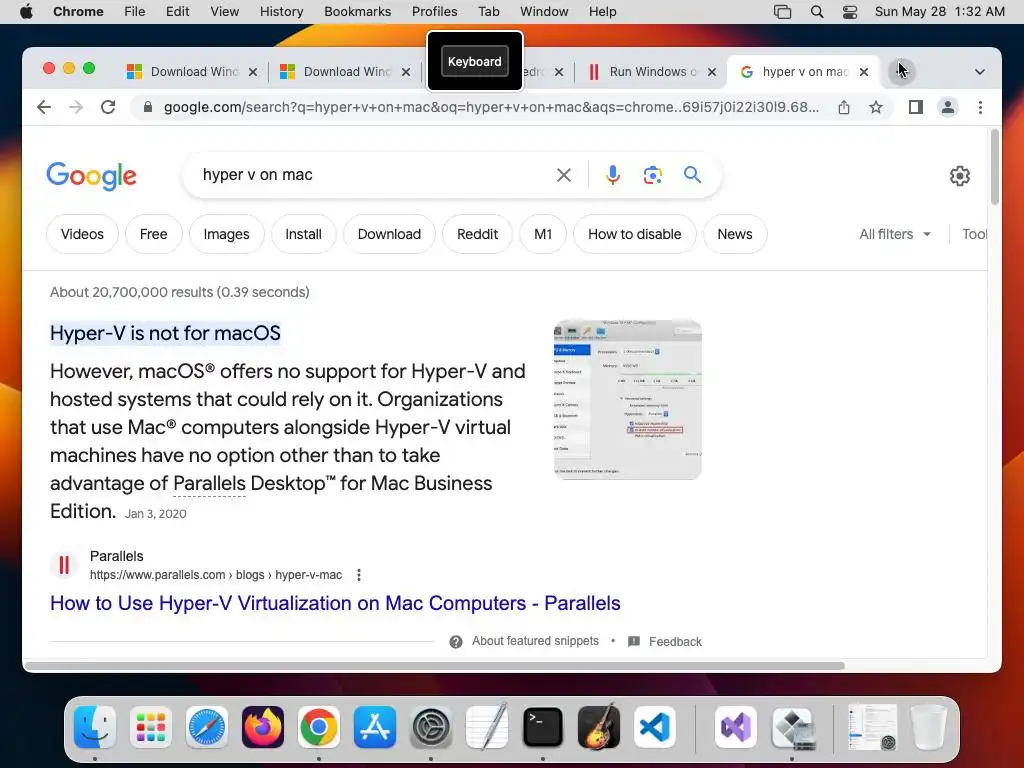Launch GarageBand from the Dock
Screen dimensions: 1024x768
599,727
